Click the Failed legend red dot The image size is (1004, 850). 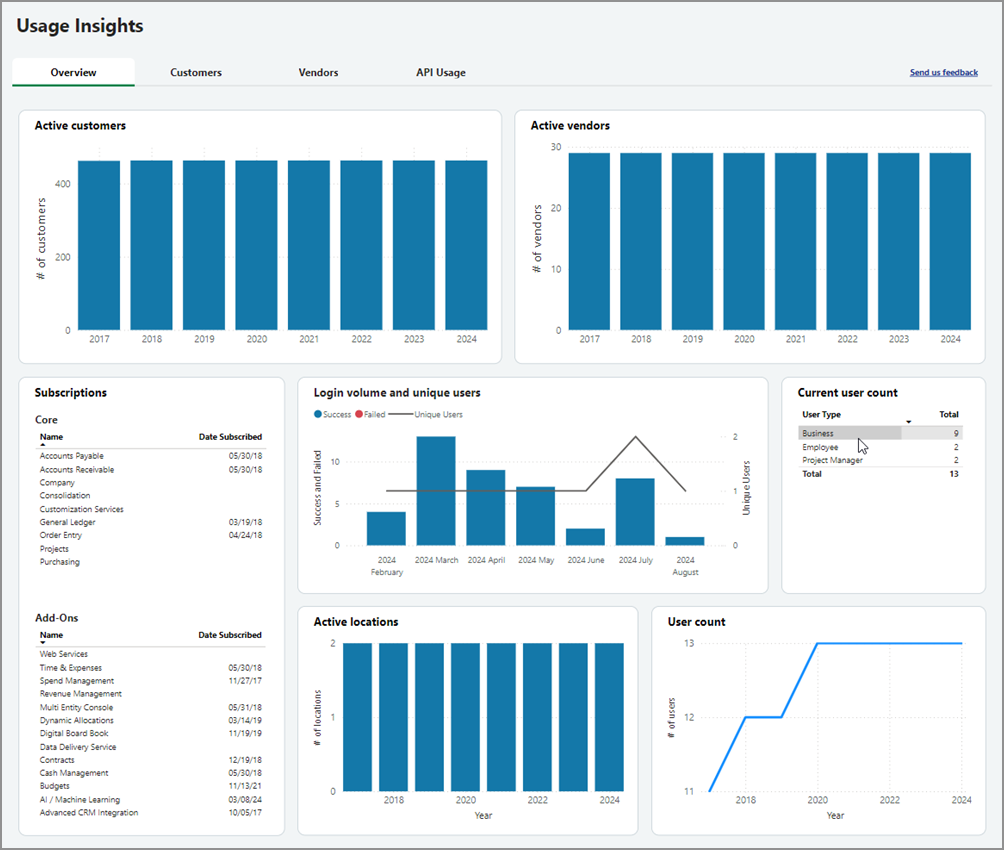coord(360,414)
